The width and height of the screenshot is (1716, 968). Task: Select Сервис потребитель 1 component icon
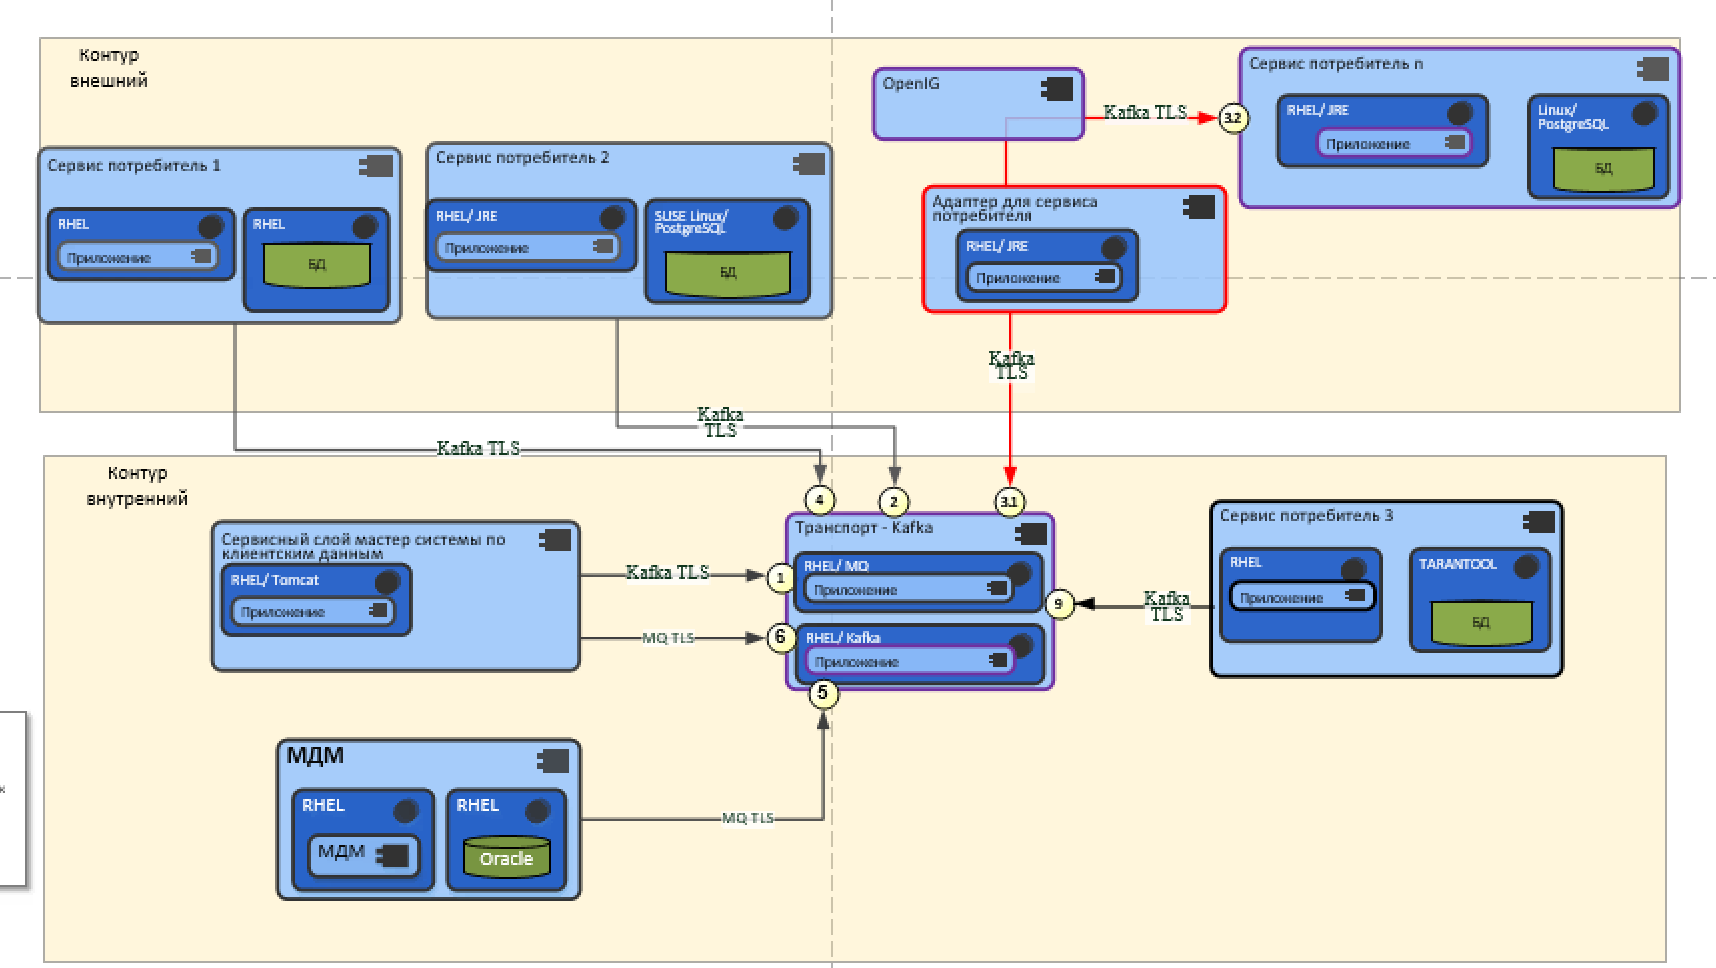point(376,167)
